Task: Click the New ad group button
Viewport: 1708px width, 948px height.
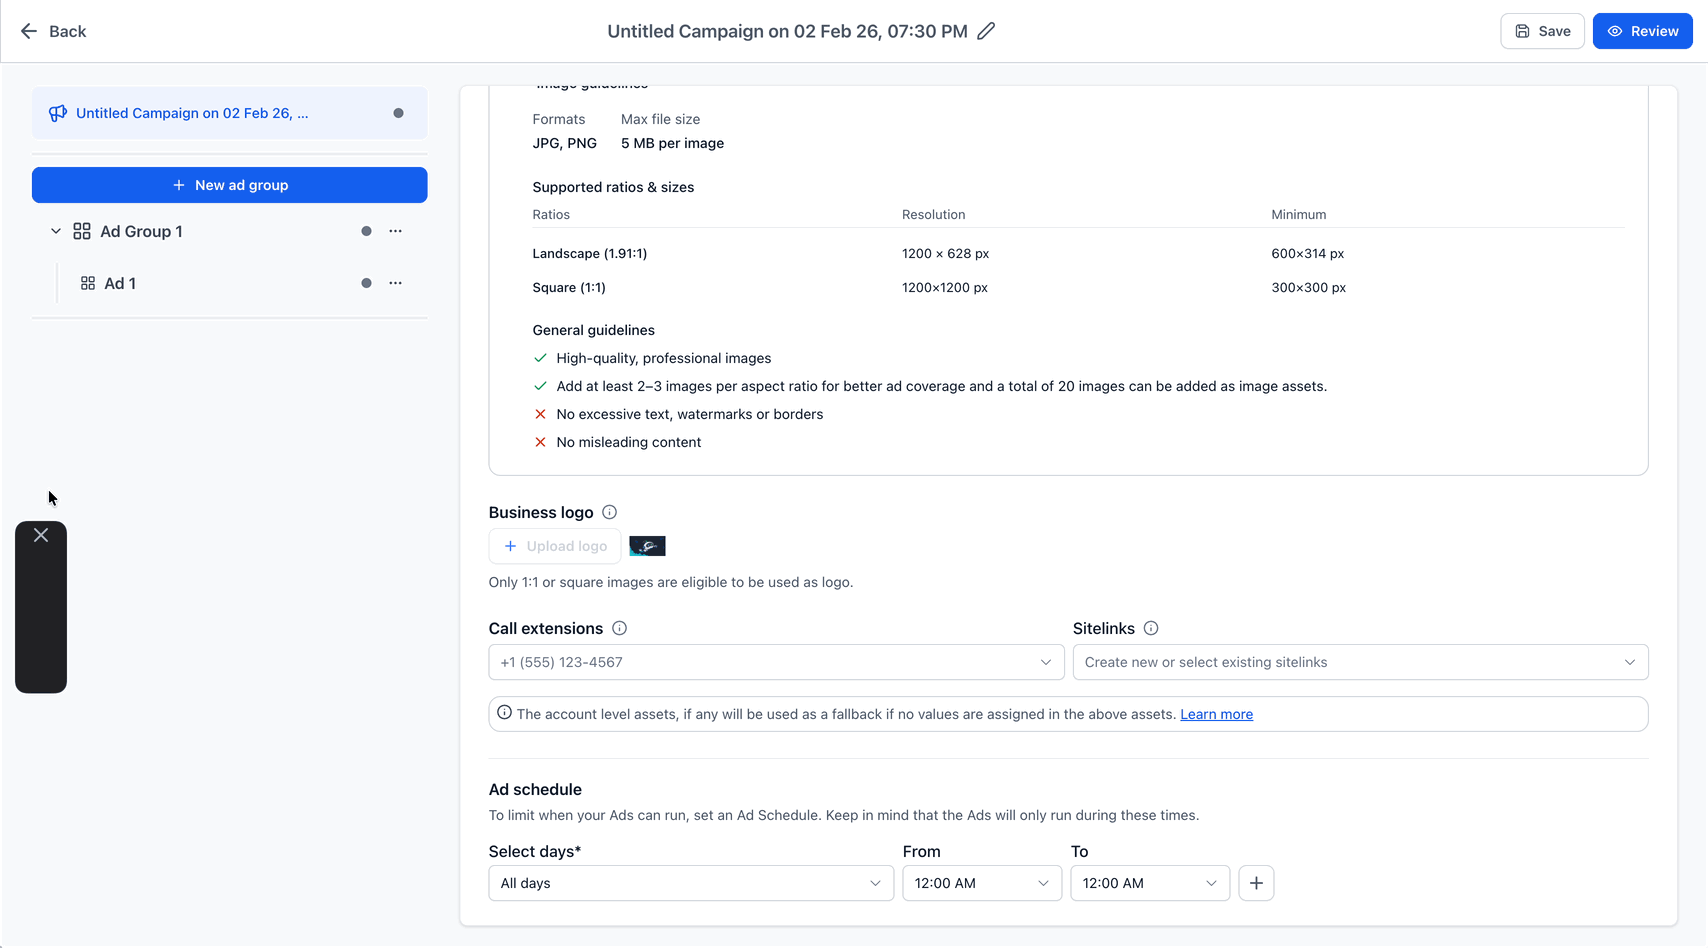Action: pyautogui.click(x=230, y=185)
